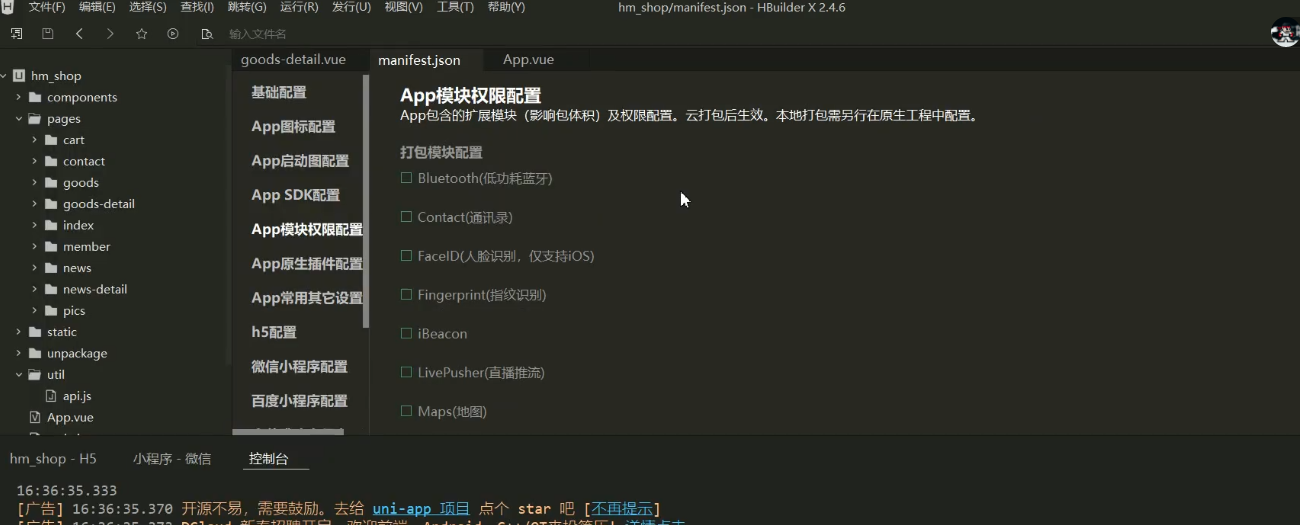Expand the news-detail folder chevron
The width and height of the screenshot is (1300, 525).
35,289
